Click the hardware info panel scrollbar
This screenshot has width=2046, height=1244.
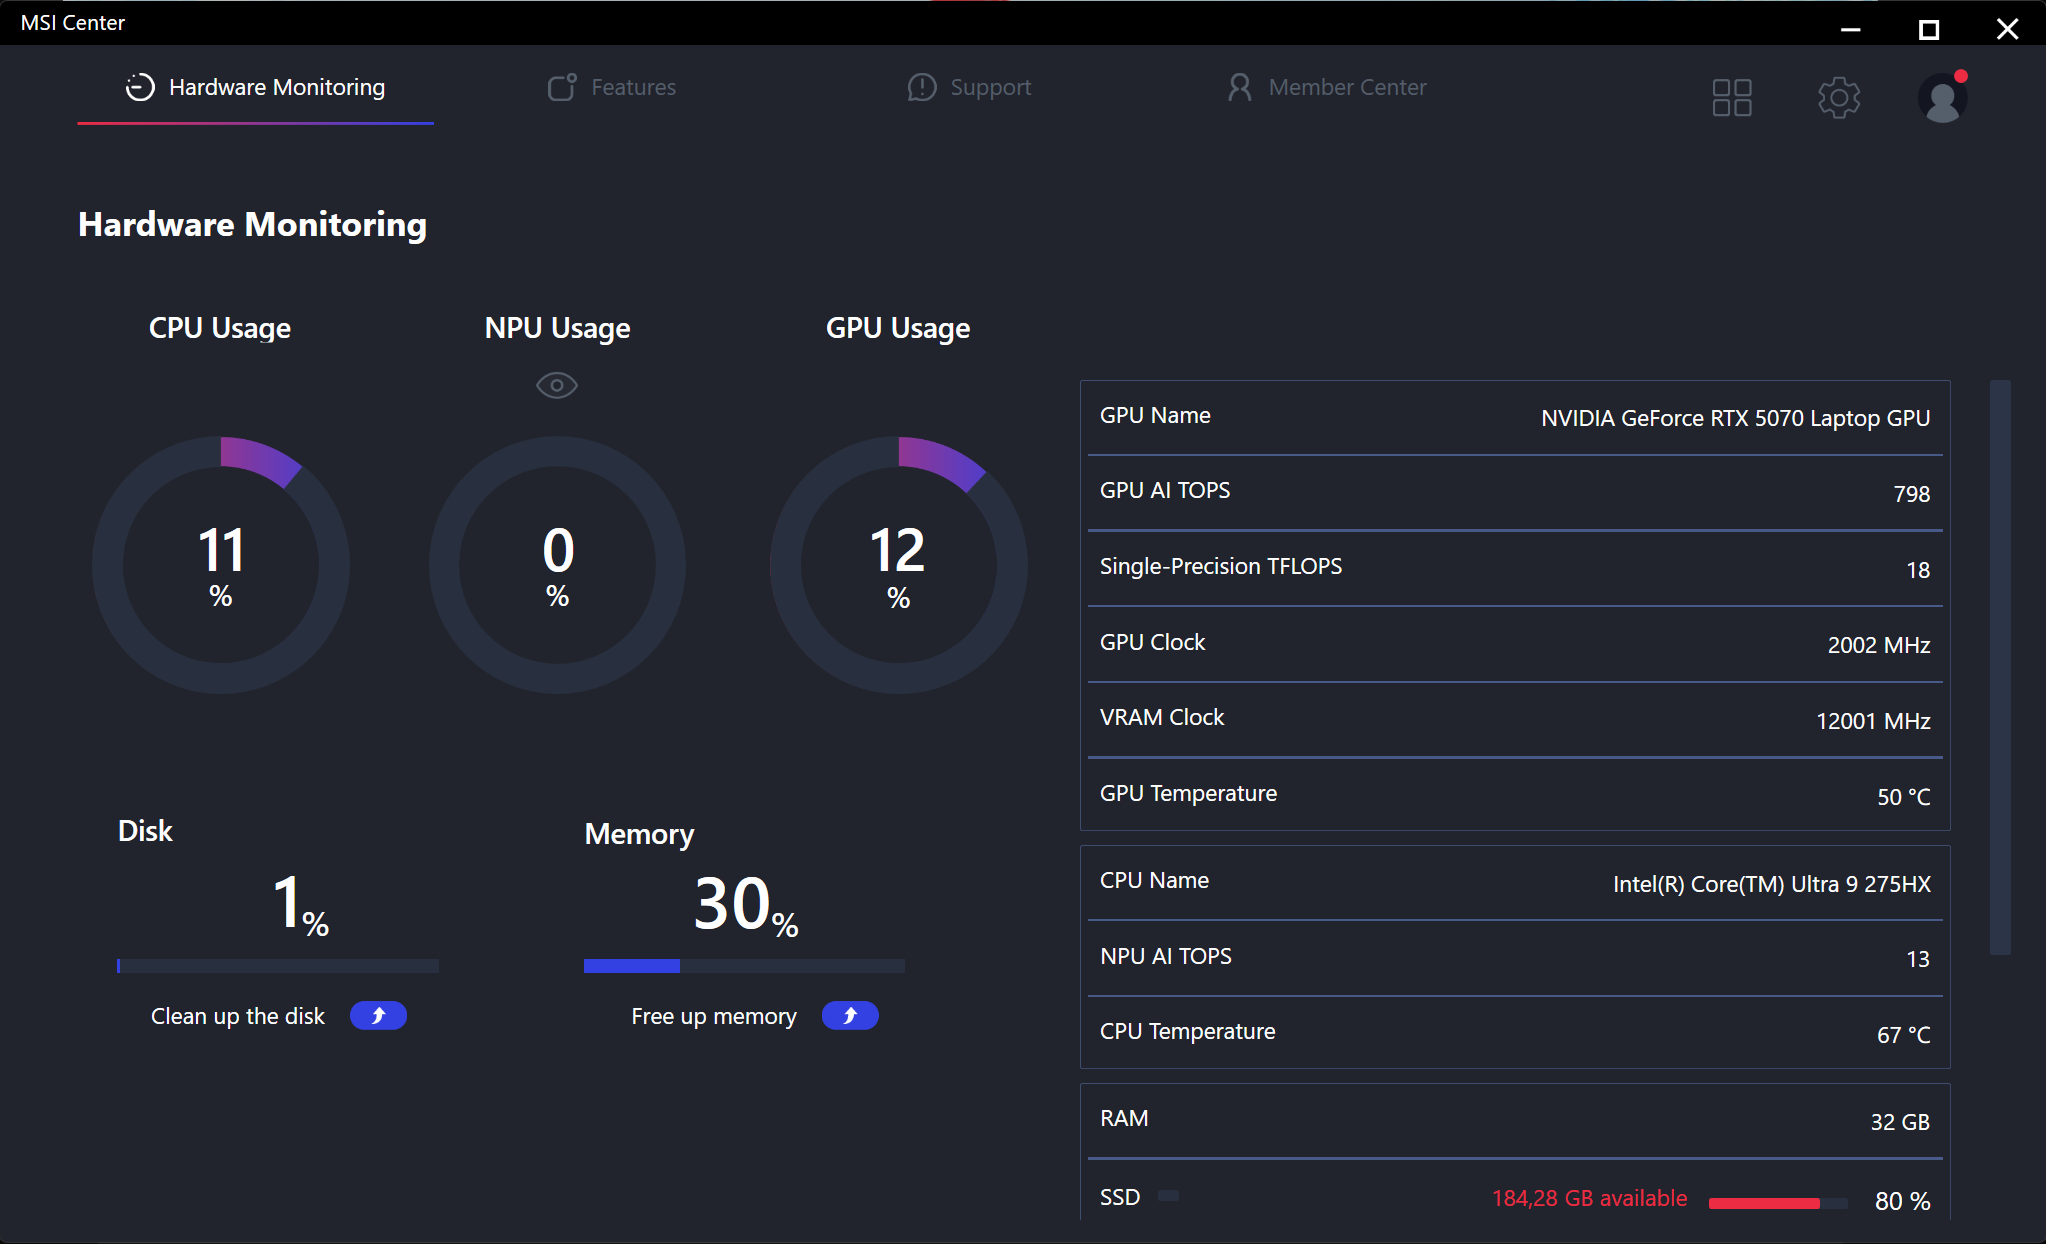[2000, 667]
